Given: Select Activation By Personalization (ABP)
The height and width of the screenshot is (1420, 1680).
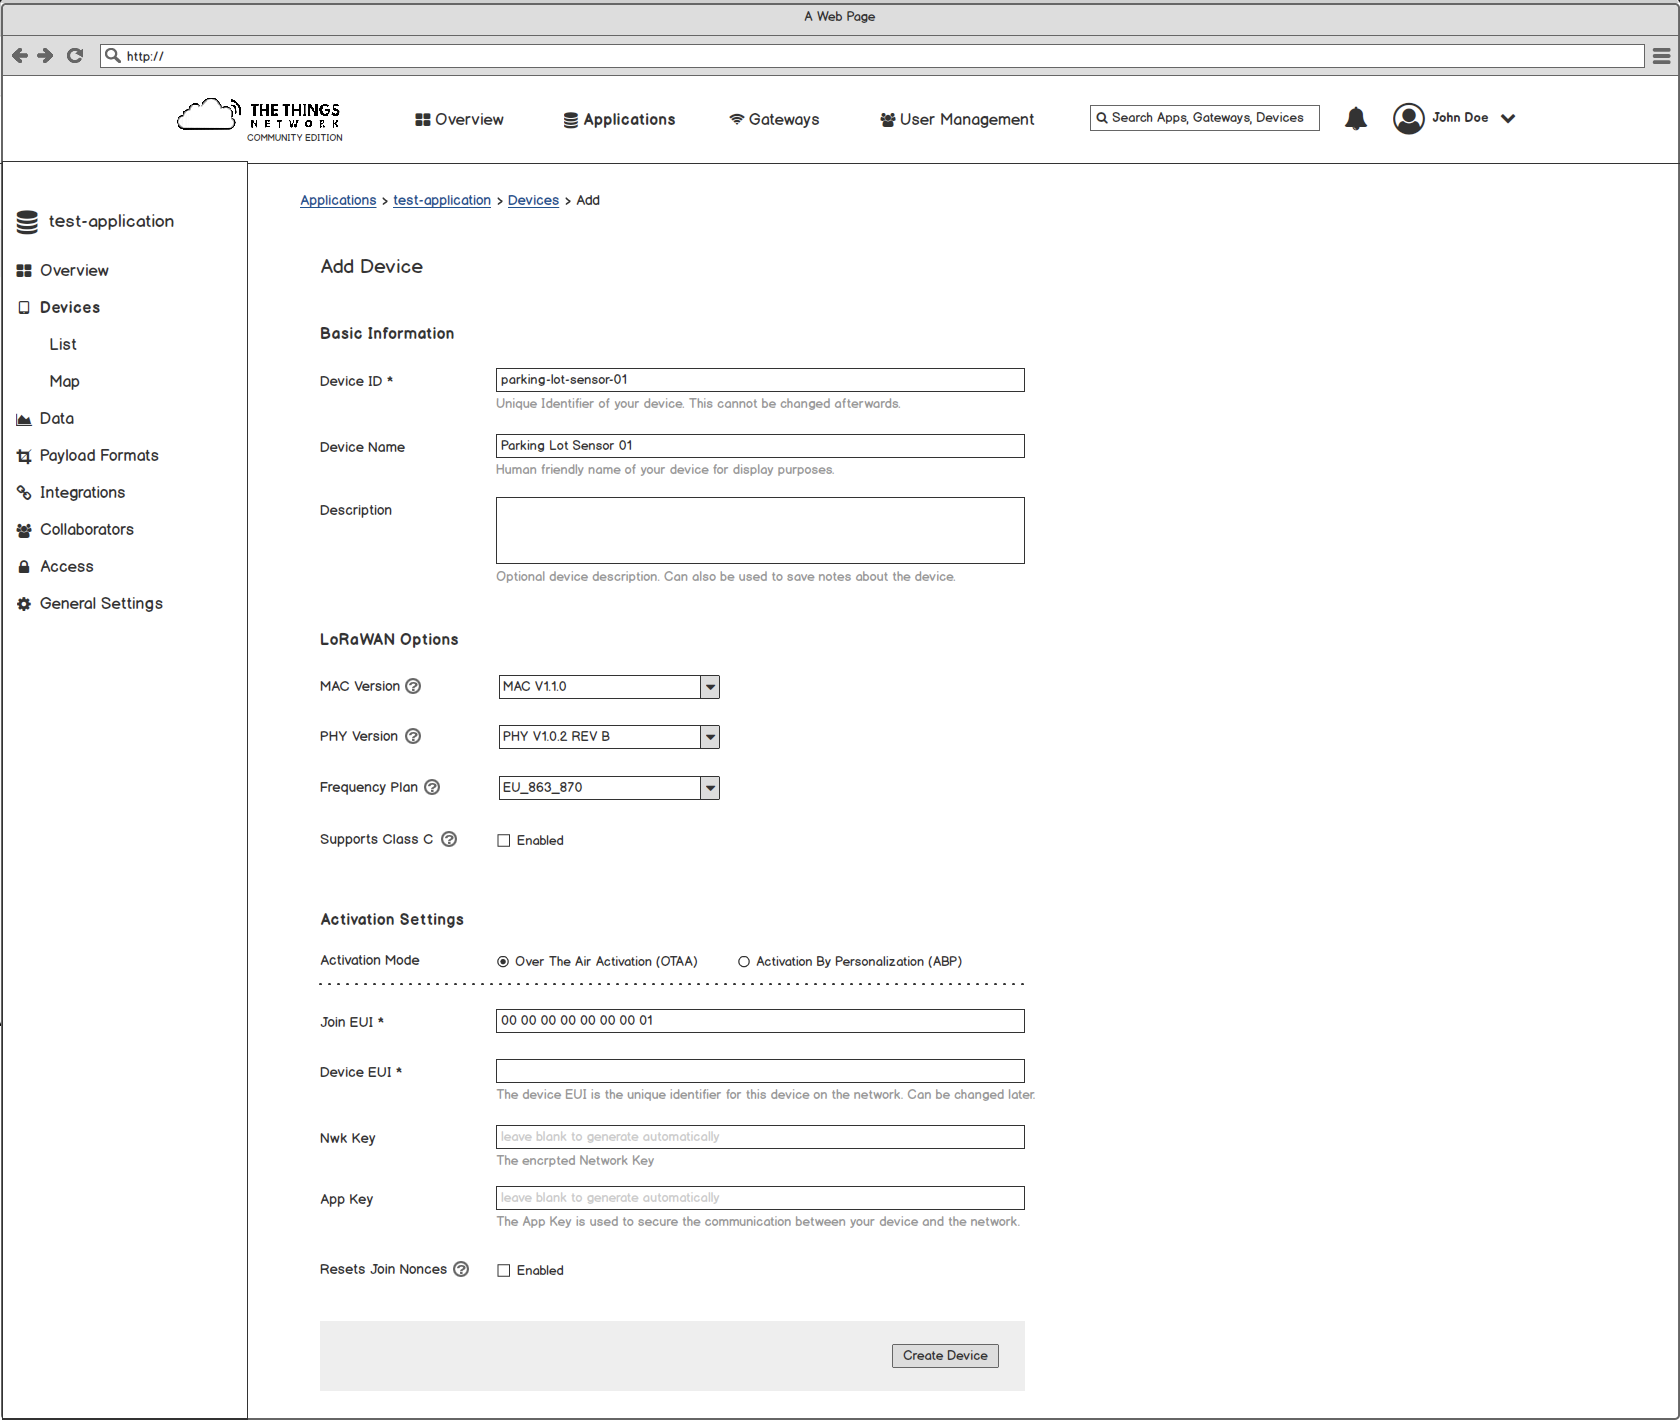Looking at the screenshot, I should 743,961.
